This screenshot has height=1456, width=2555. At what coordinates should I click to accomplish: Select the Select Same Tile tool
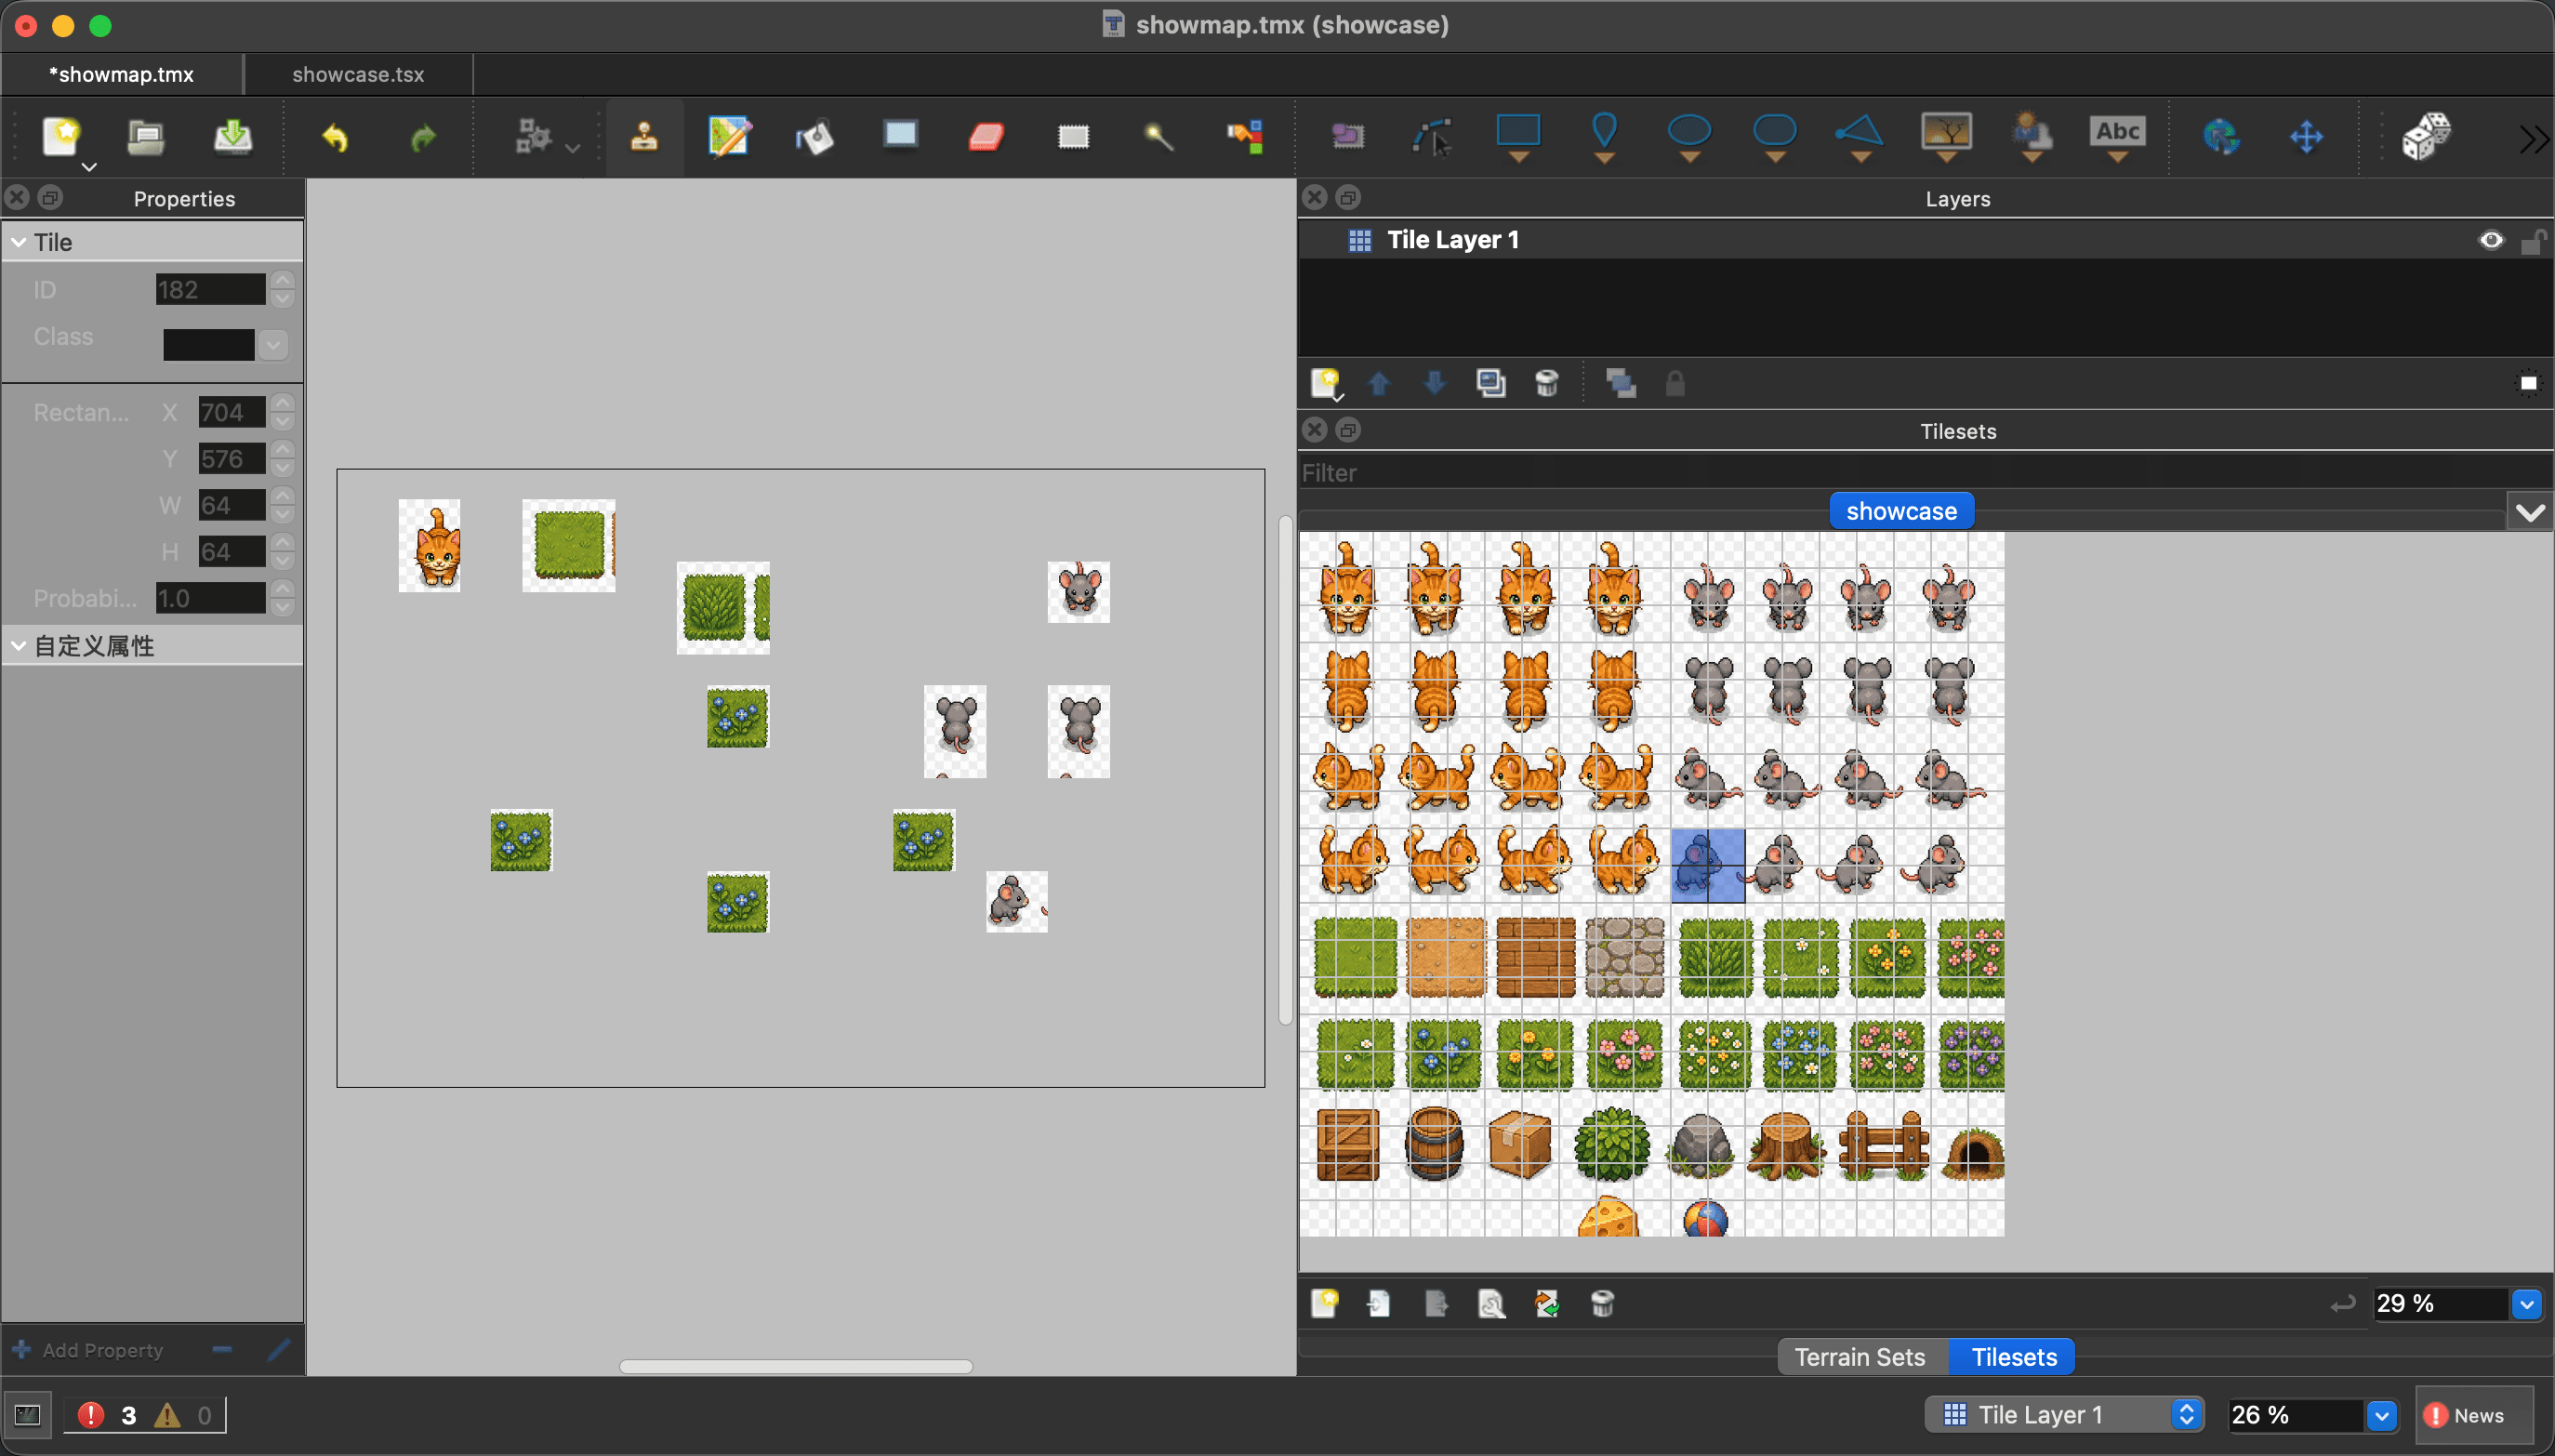tap(1245, 136)
